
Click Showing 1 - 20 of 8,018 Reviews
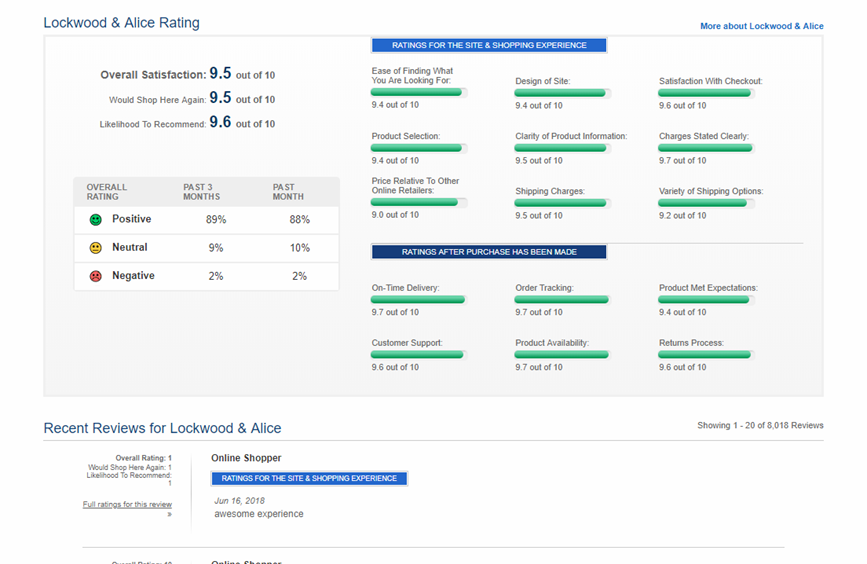[760, 425]
